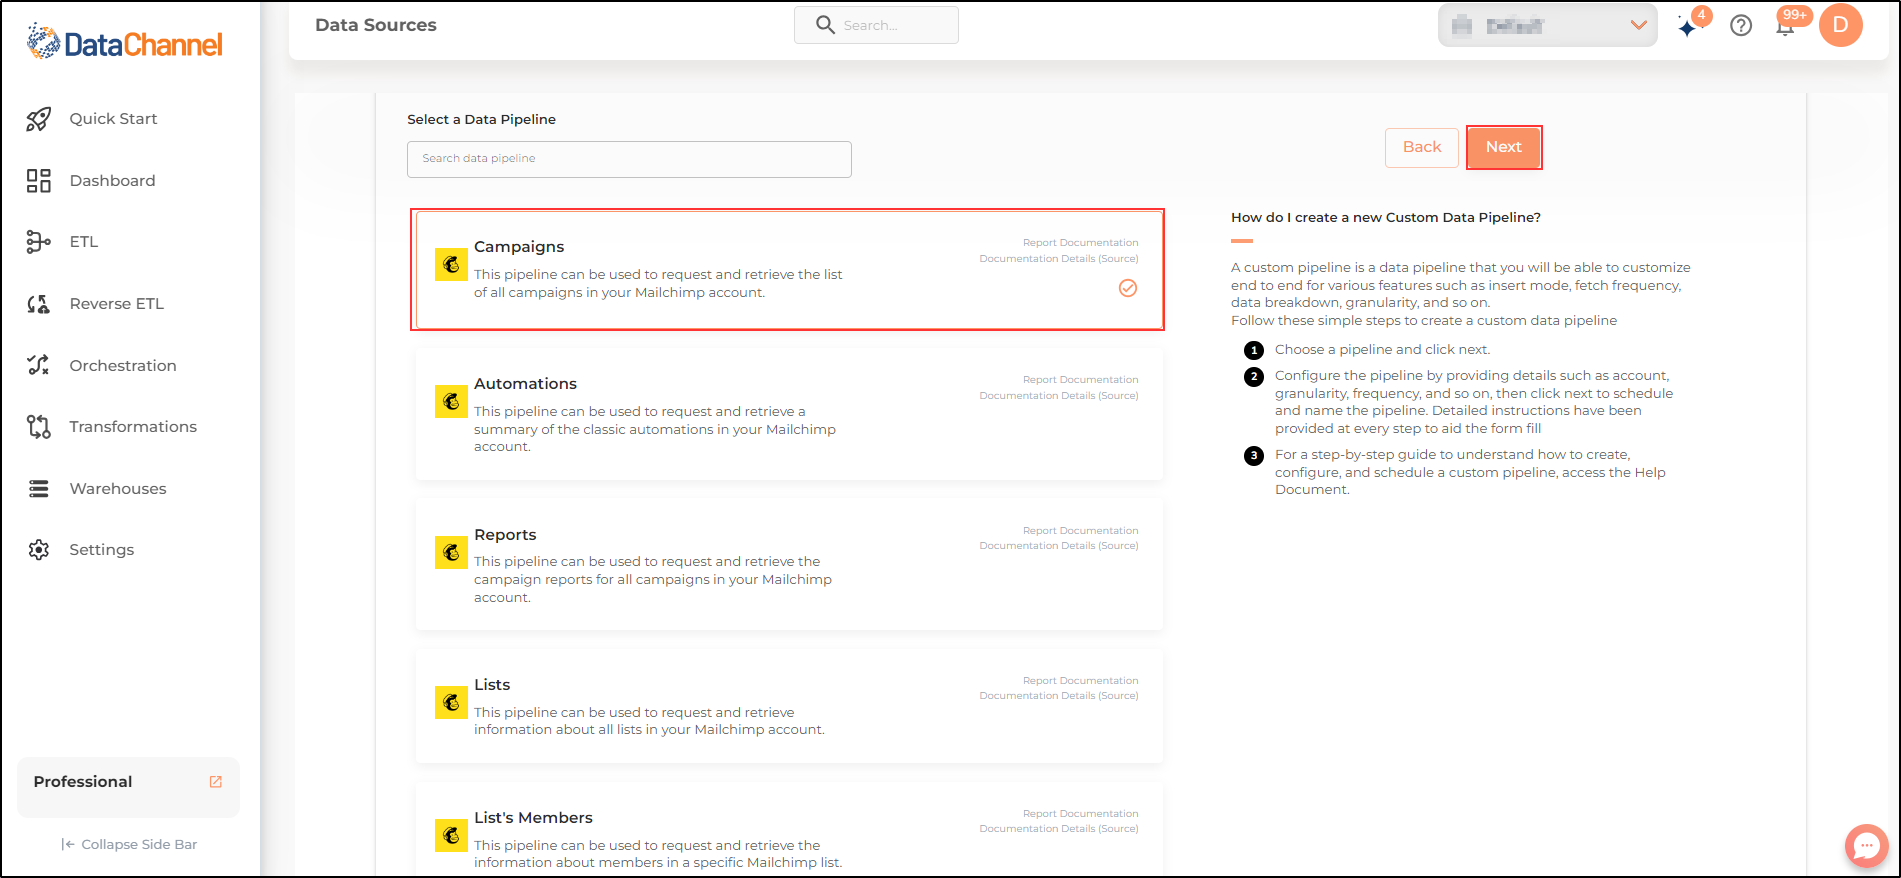Open the help question mark icon

1741,26
